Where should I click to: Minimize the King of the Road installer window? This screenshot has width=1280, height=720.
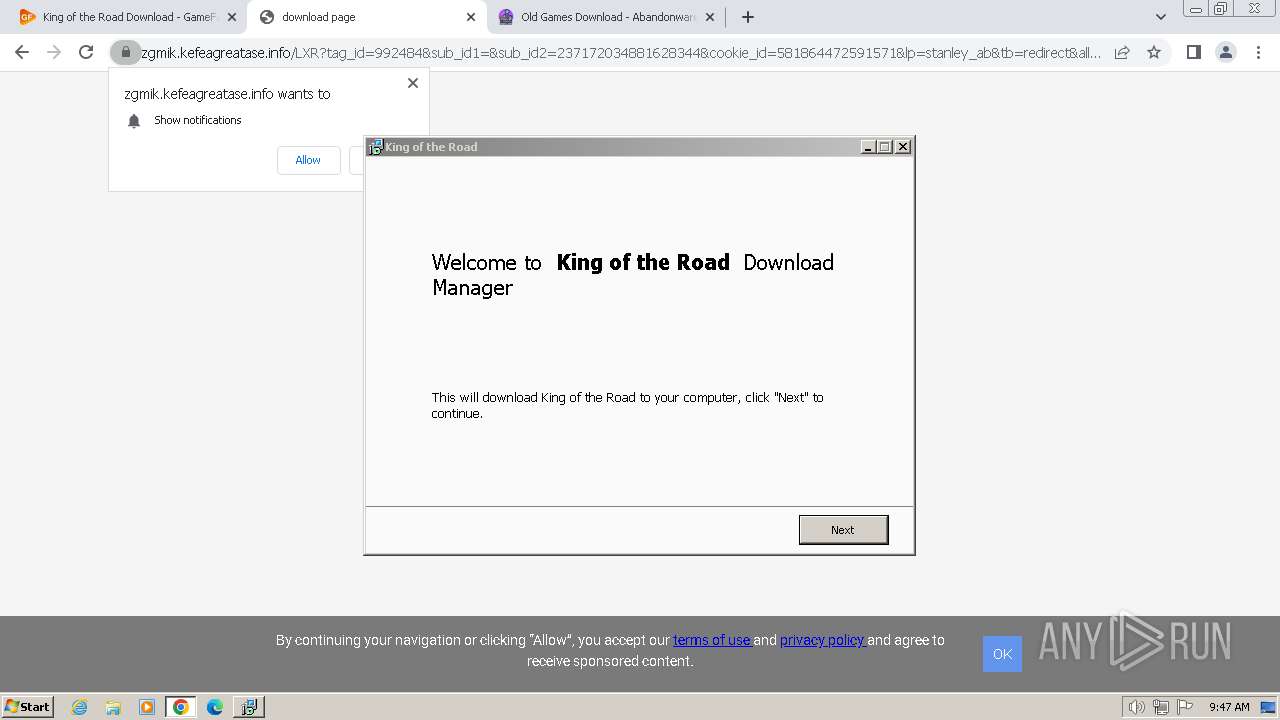pyautogui.click(x=868, y=147)
